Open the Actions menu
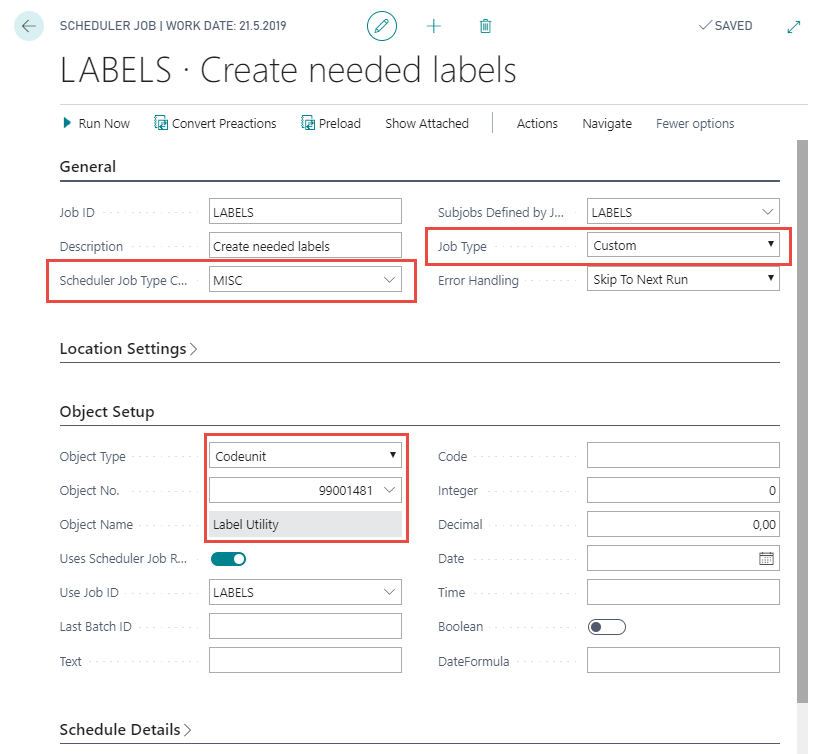Screen dimensions: 828x754 click(x=537, y=123)
